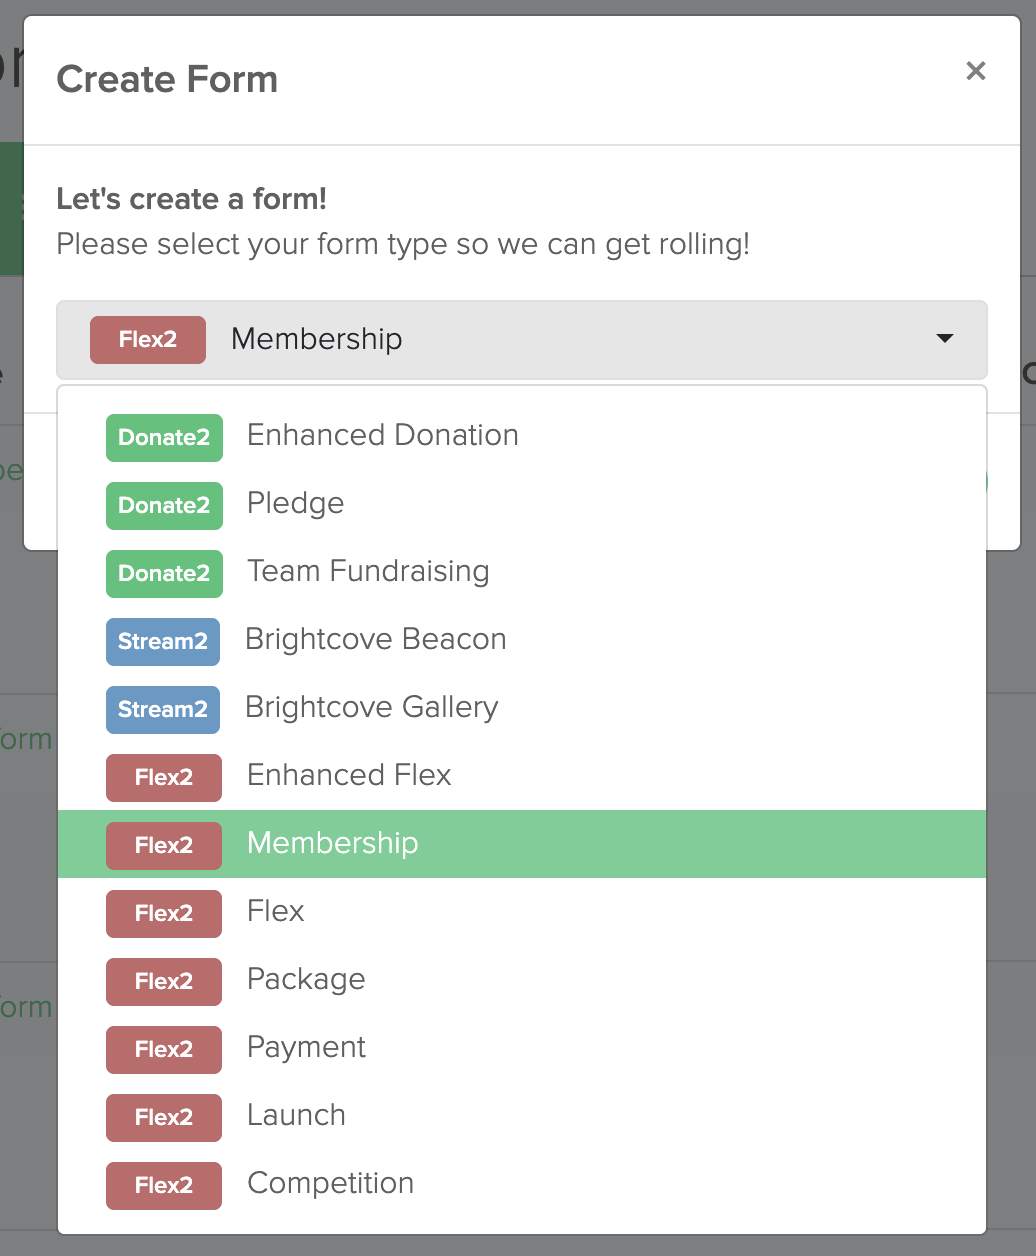Image resolution: width=1036 pixels, height=1256 pixels.
Task: Select the Package option
Action: 306,980
